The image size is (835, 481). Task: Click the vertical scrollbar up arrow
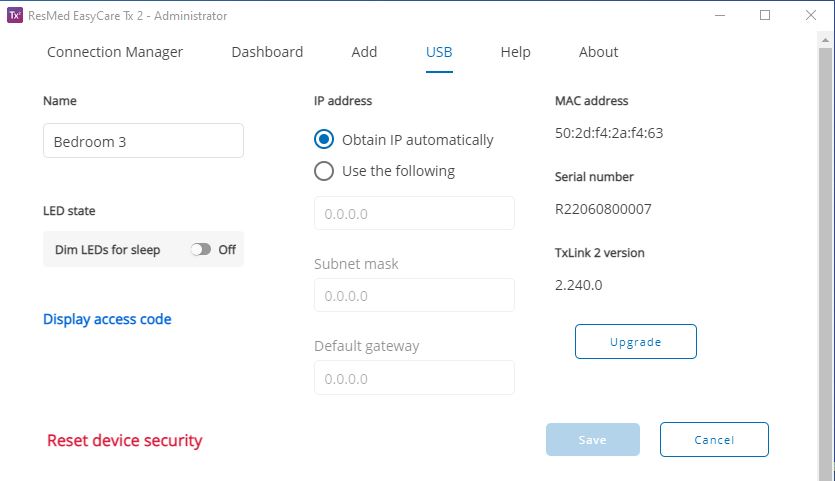pos(825,40)
